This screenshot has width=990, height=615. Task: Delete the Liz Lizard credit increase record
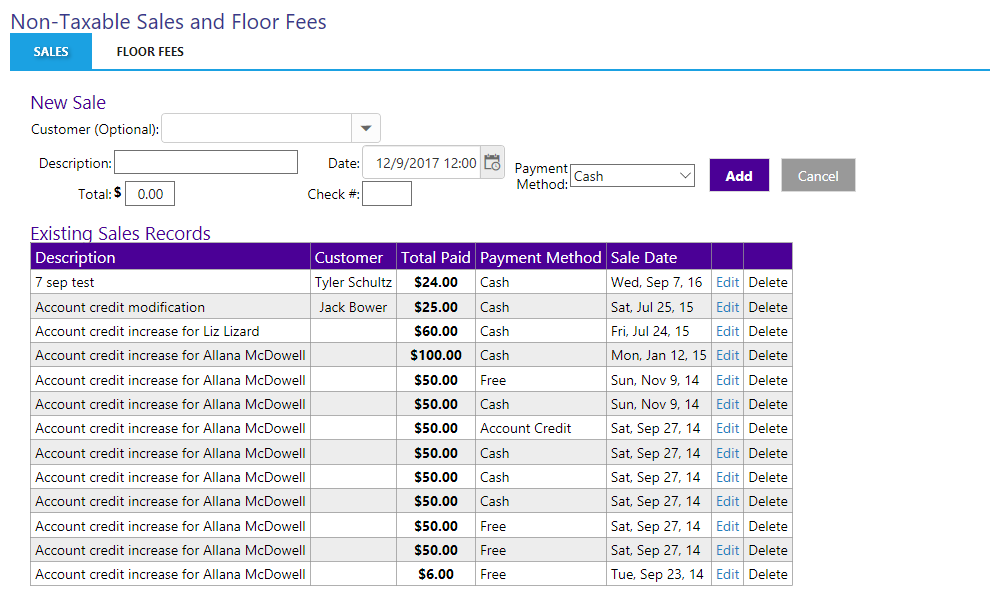(x=768, y=331)
